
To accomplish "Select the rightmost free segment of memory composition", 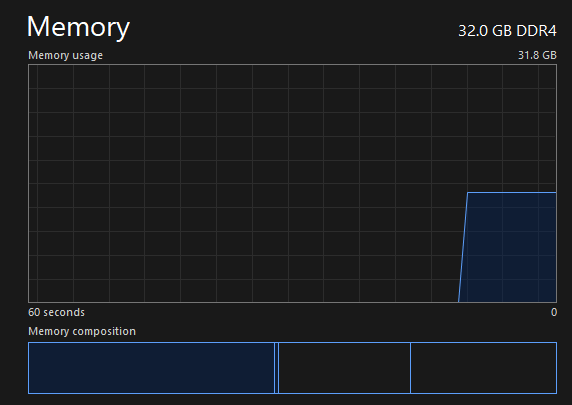I will coord(484,368).
